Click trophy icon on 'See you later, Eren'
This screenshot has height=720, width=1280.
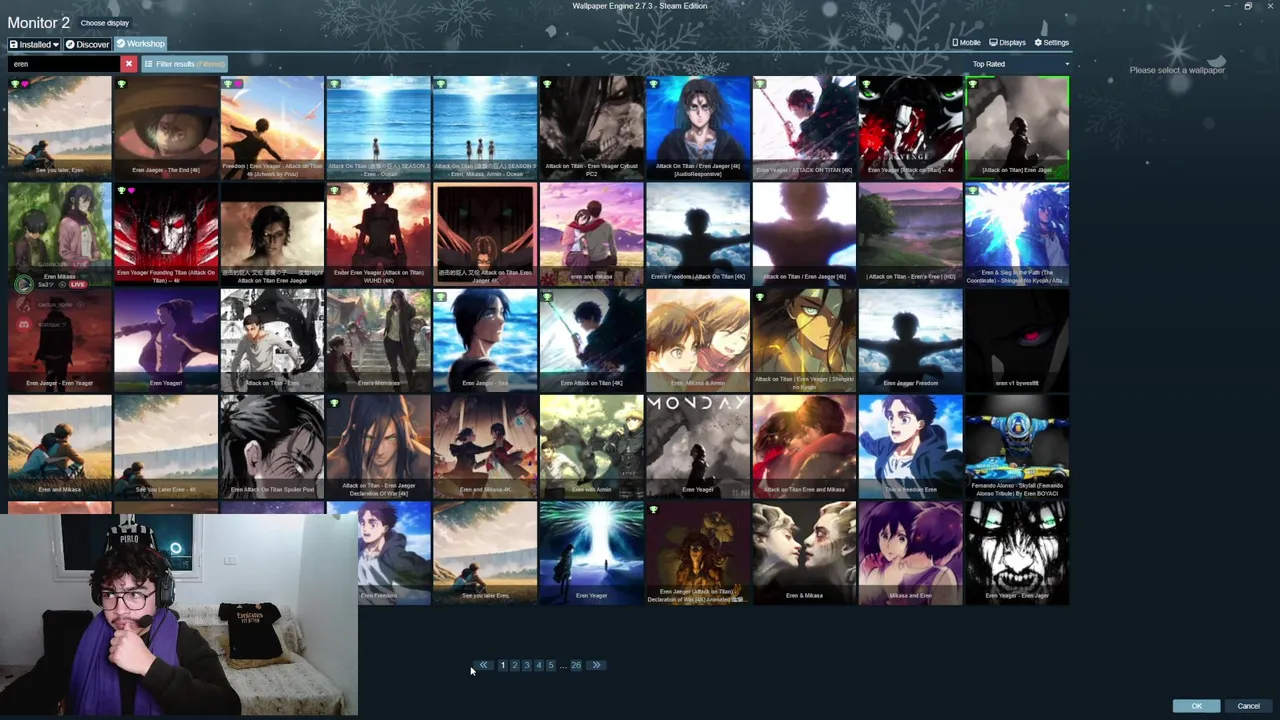click(14, 84)
